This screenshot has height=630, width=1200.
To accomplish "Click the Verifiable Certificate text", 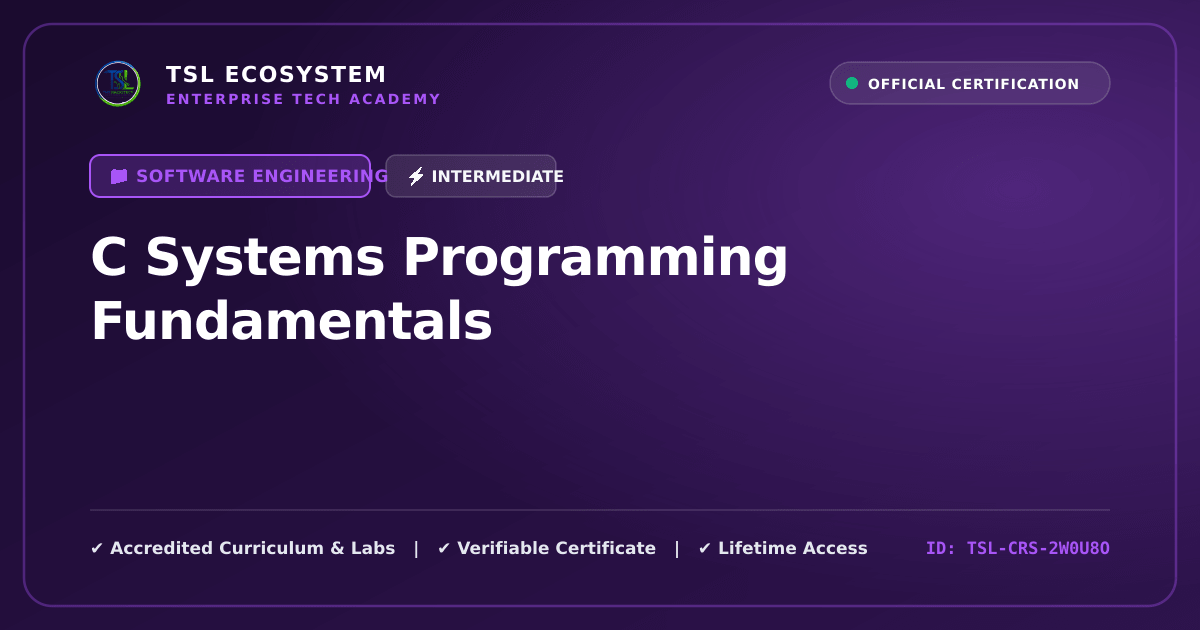I will pyautogui.click(x=556, y=548).
